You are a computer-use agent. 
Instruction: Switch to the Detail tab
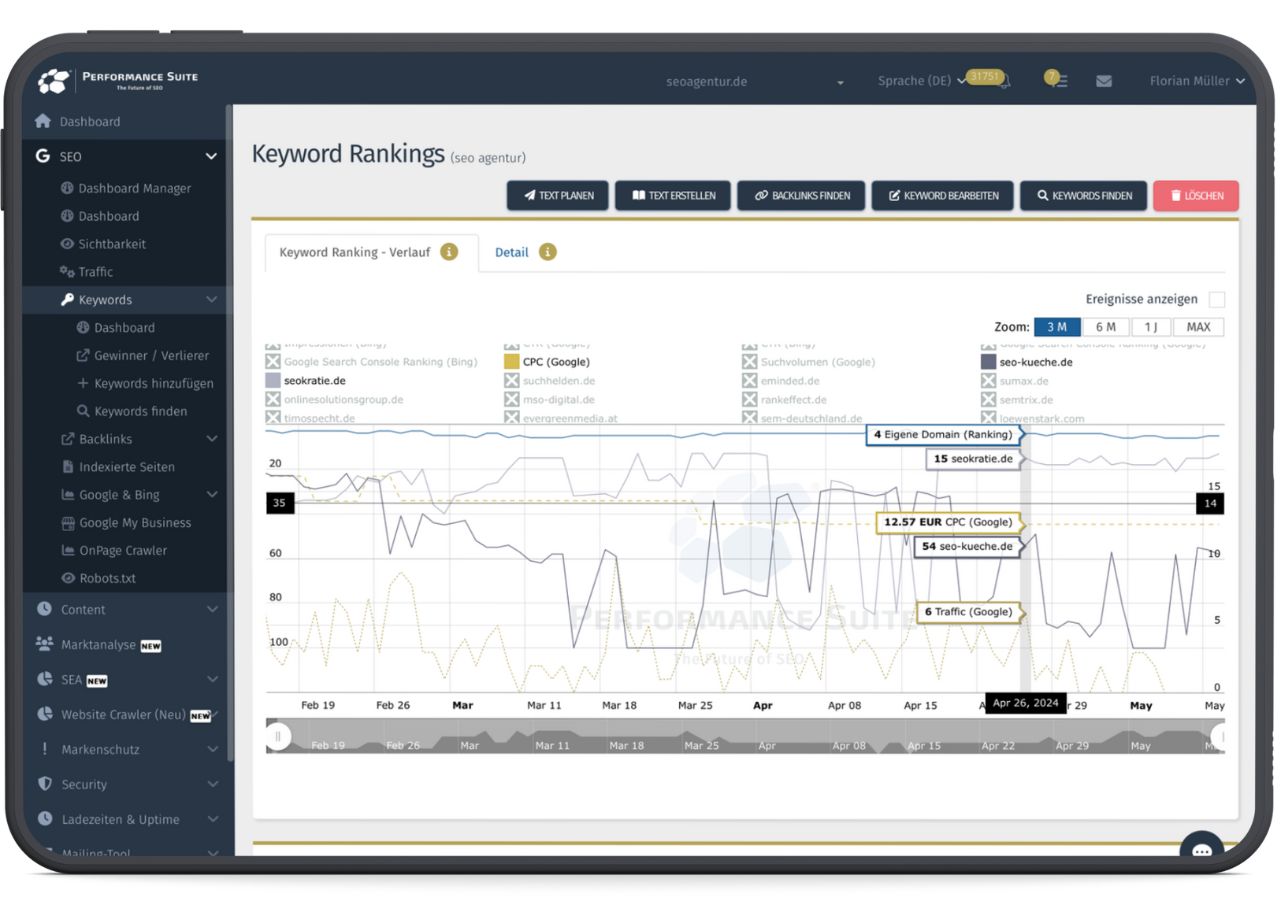click(512, 252)
